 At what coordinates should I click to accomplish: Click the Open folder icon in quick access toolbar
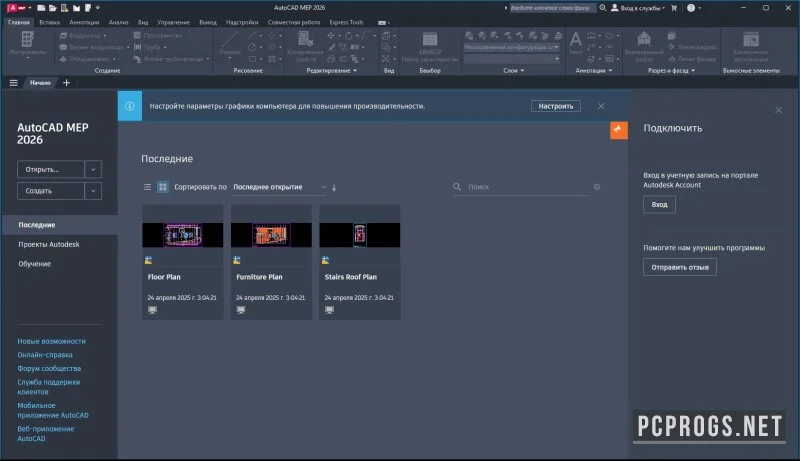tap(53, 8)
